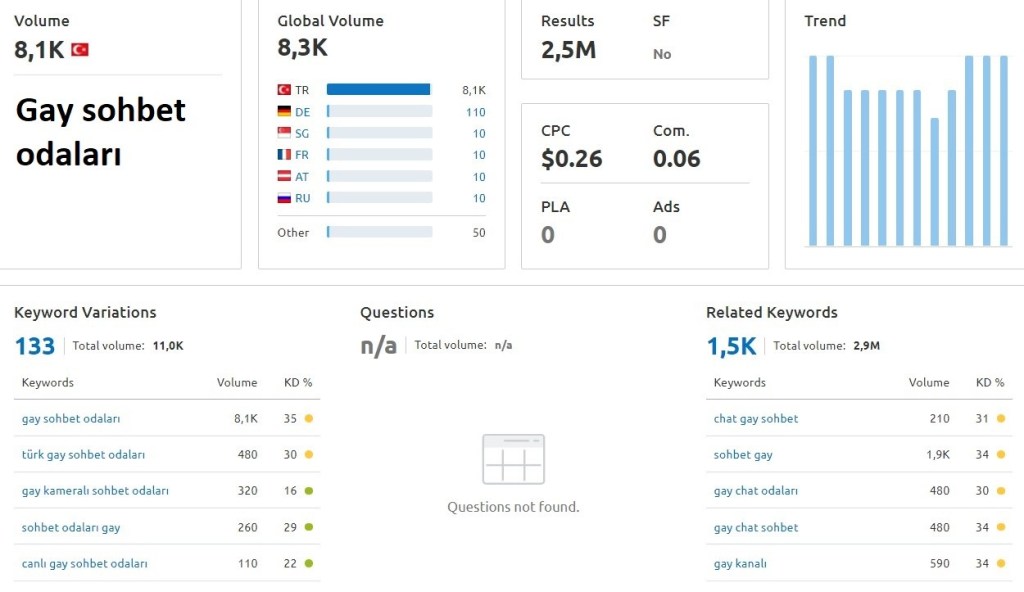
Task: Click the shortest bar in the Trend chart
Action: (934, 182)
